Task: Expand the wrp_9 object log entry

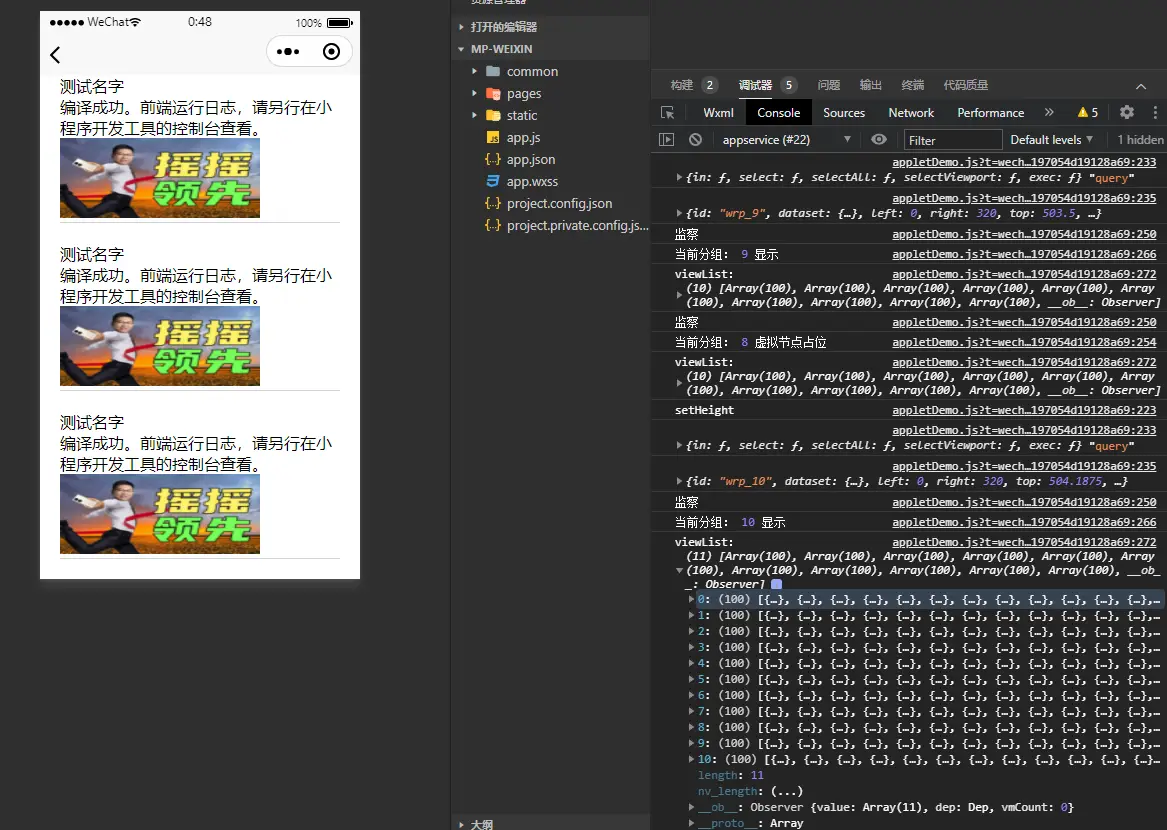Action: (680, 213)
